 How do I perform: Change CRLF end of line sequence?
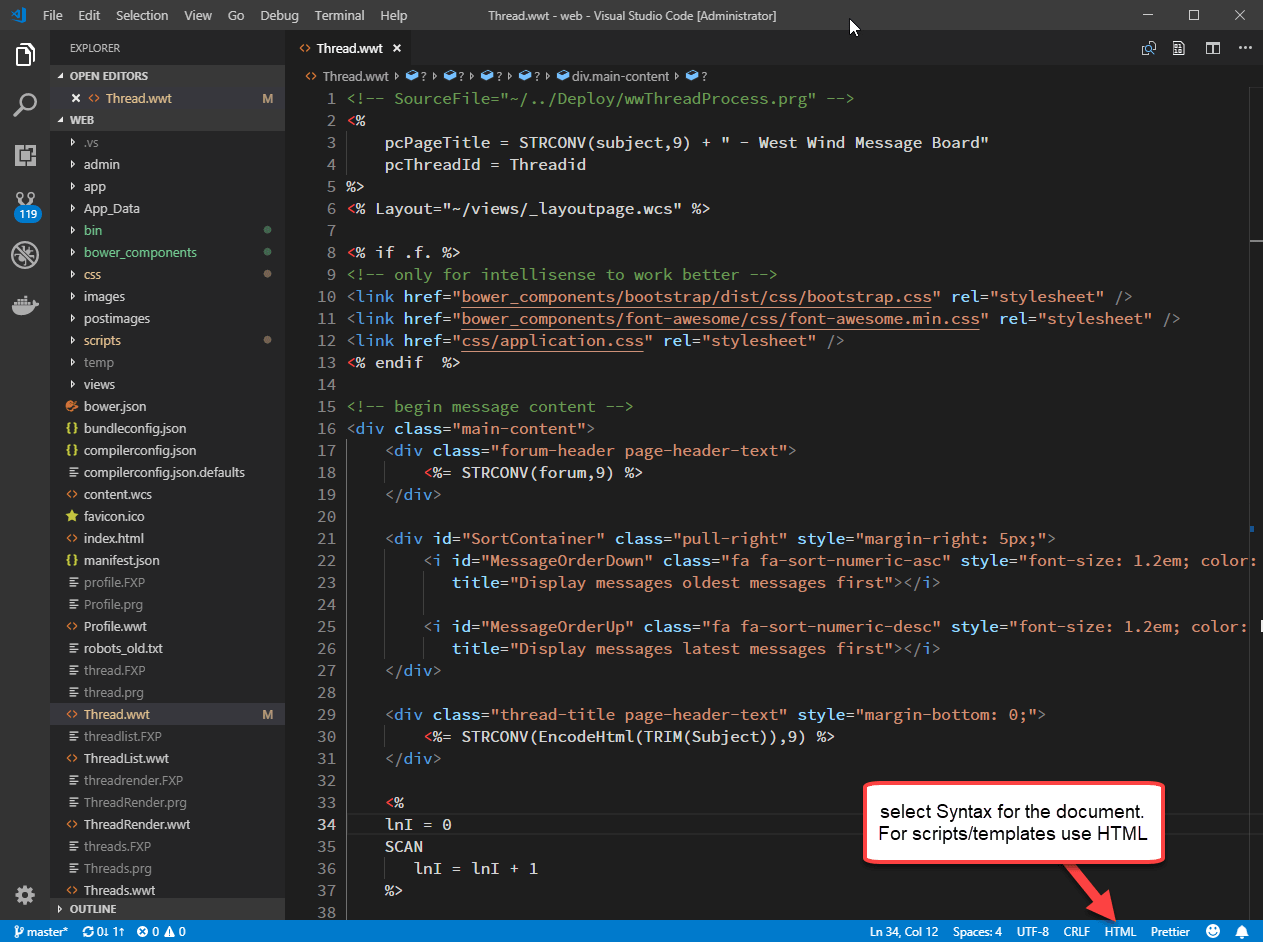[1076, 932]
